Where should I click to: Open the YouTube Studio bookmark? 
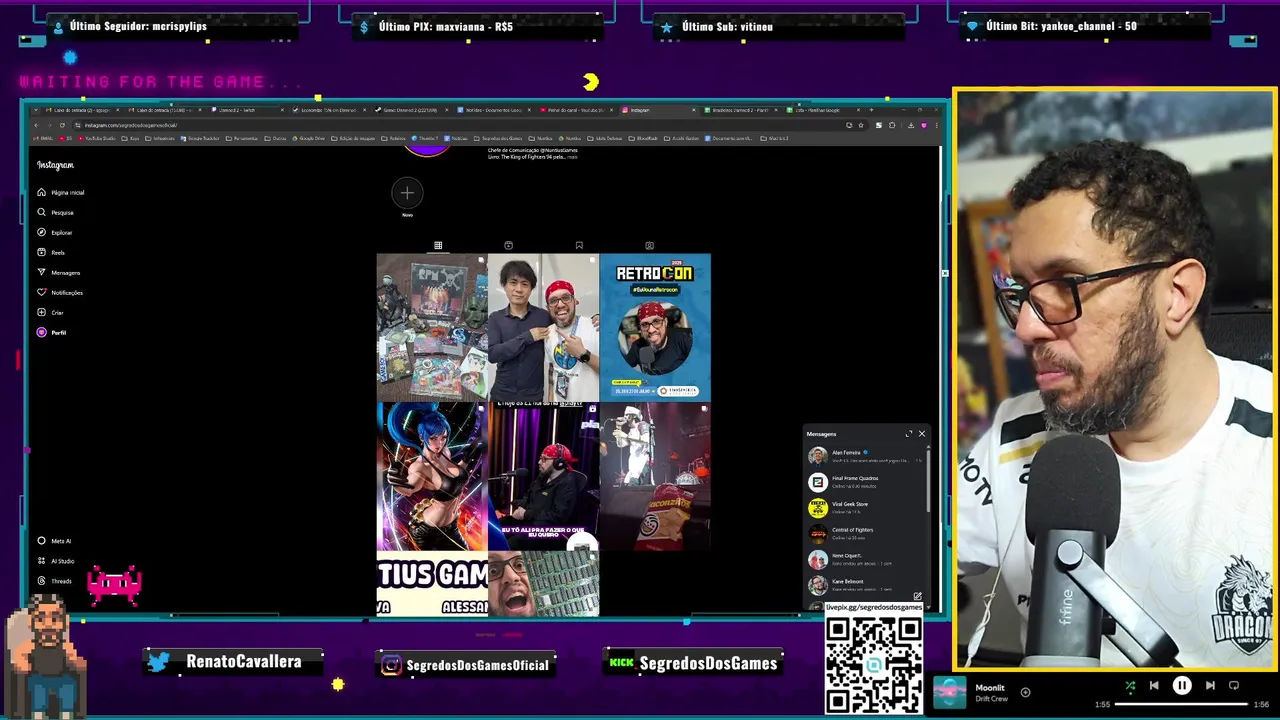(95, 138)
